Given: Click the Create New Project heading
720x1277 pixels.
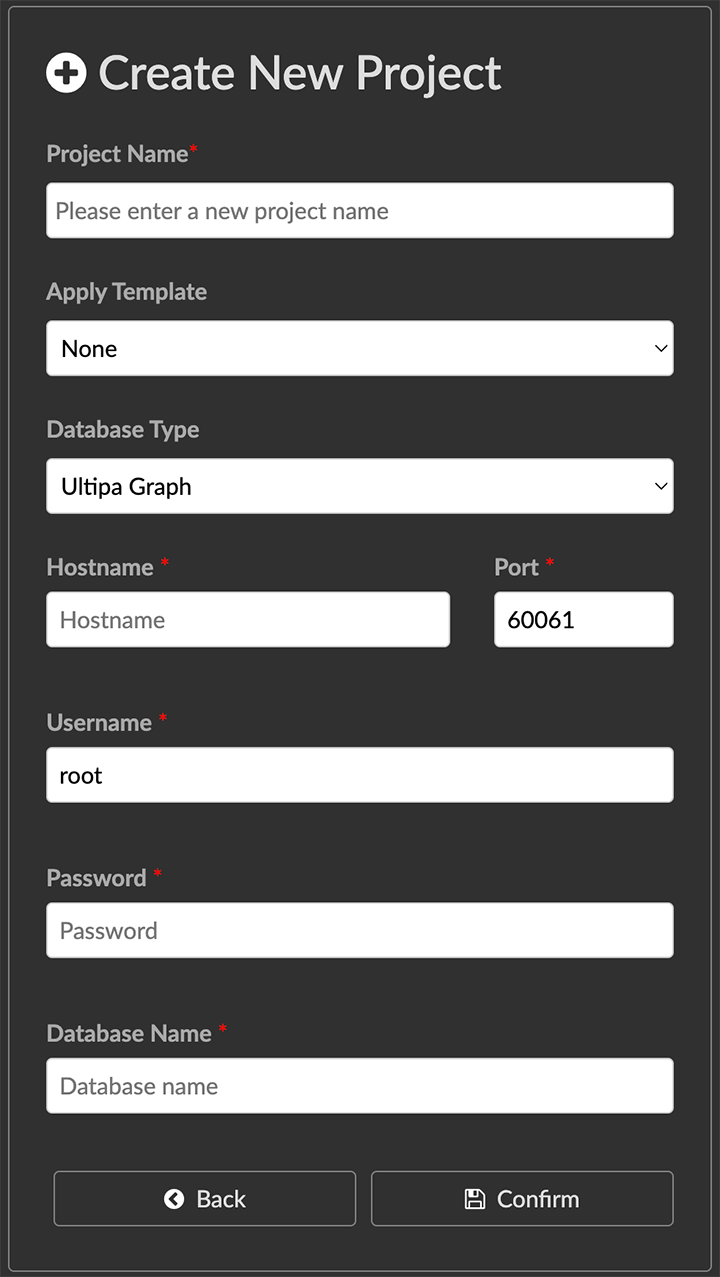Looking at the screenshot, I should pos(300,74).
